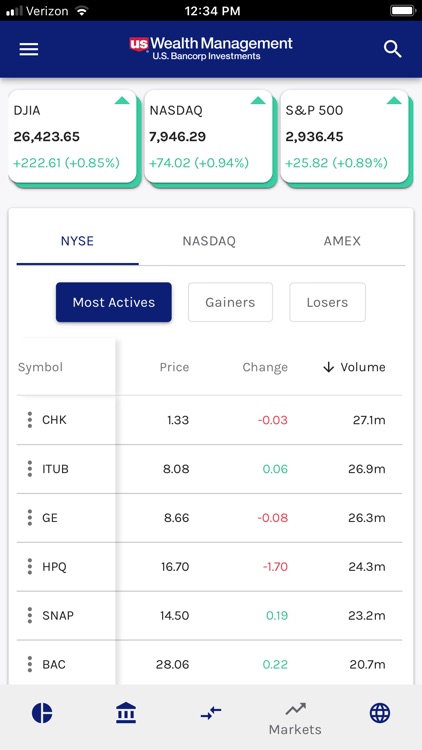Tap the 0.06 change value

click(275, 469)
